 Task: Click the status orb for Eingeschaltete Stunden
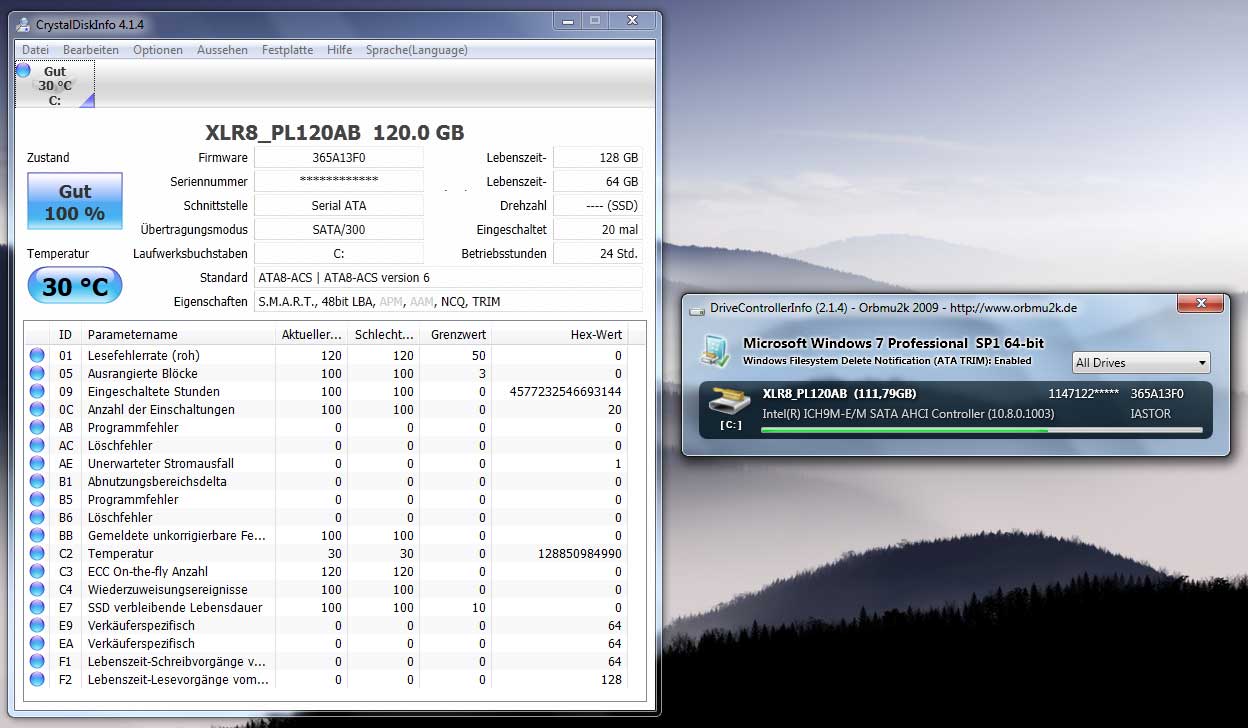coord(37,391)
